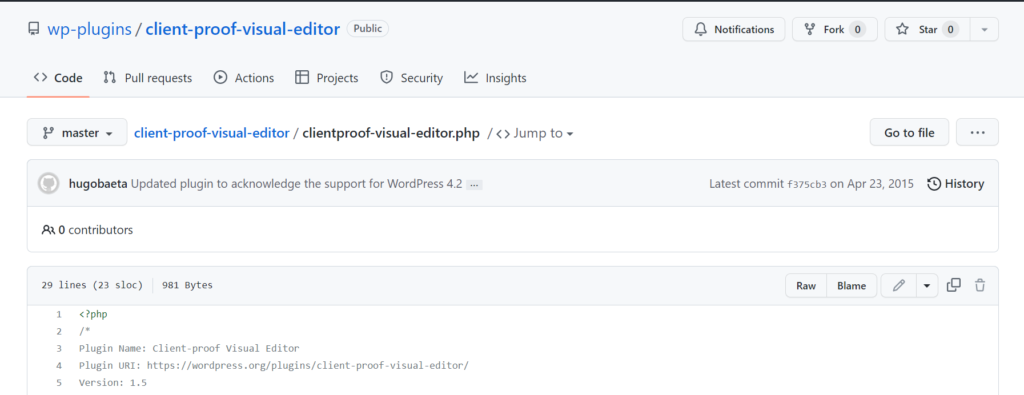Screen dimensions: 1024x395
Task: Fork this repository
Action: pyautogui.click(x=834, y=29)
